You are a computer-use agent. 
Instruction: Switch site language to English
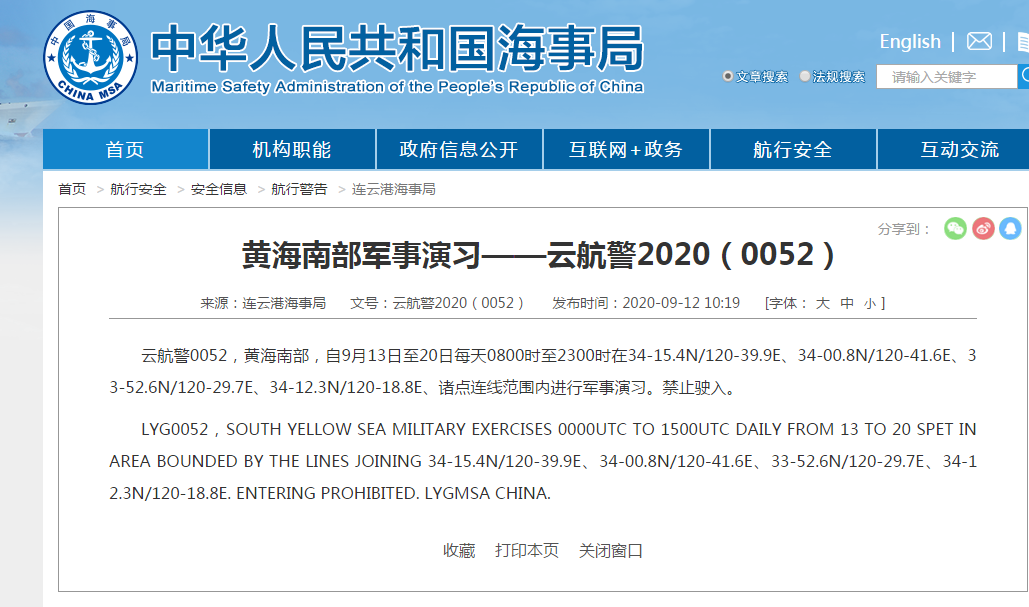point(910,41)
